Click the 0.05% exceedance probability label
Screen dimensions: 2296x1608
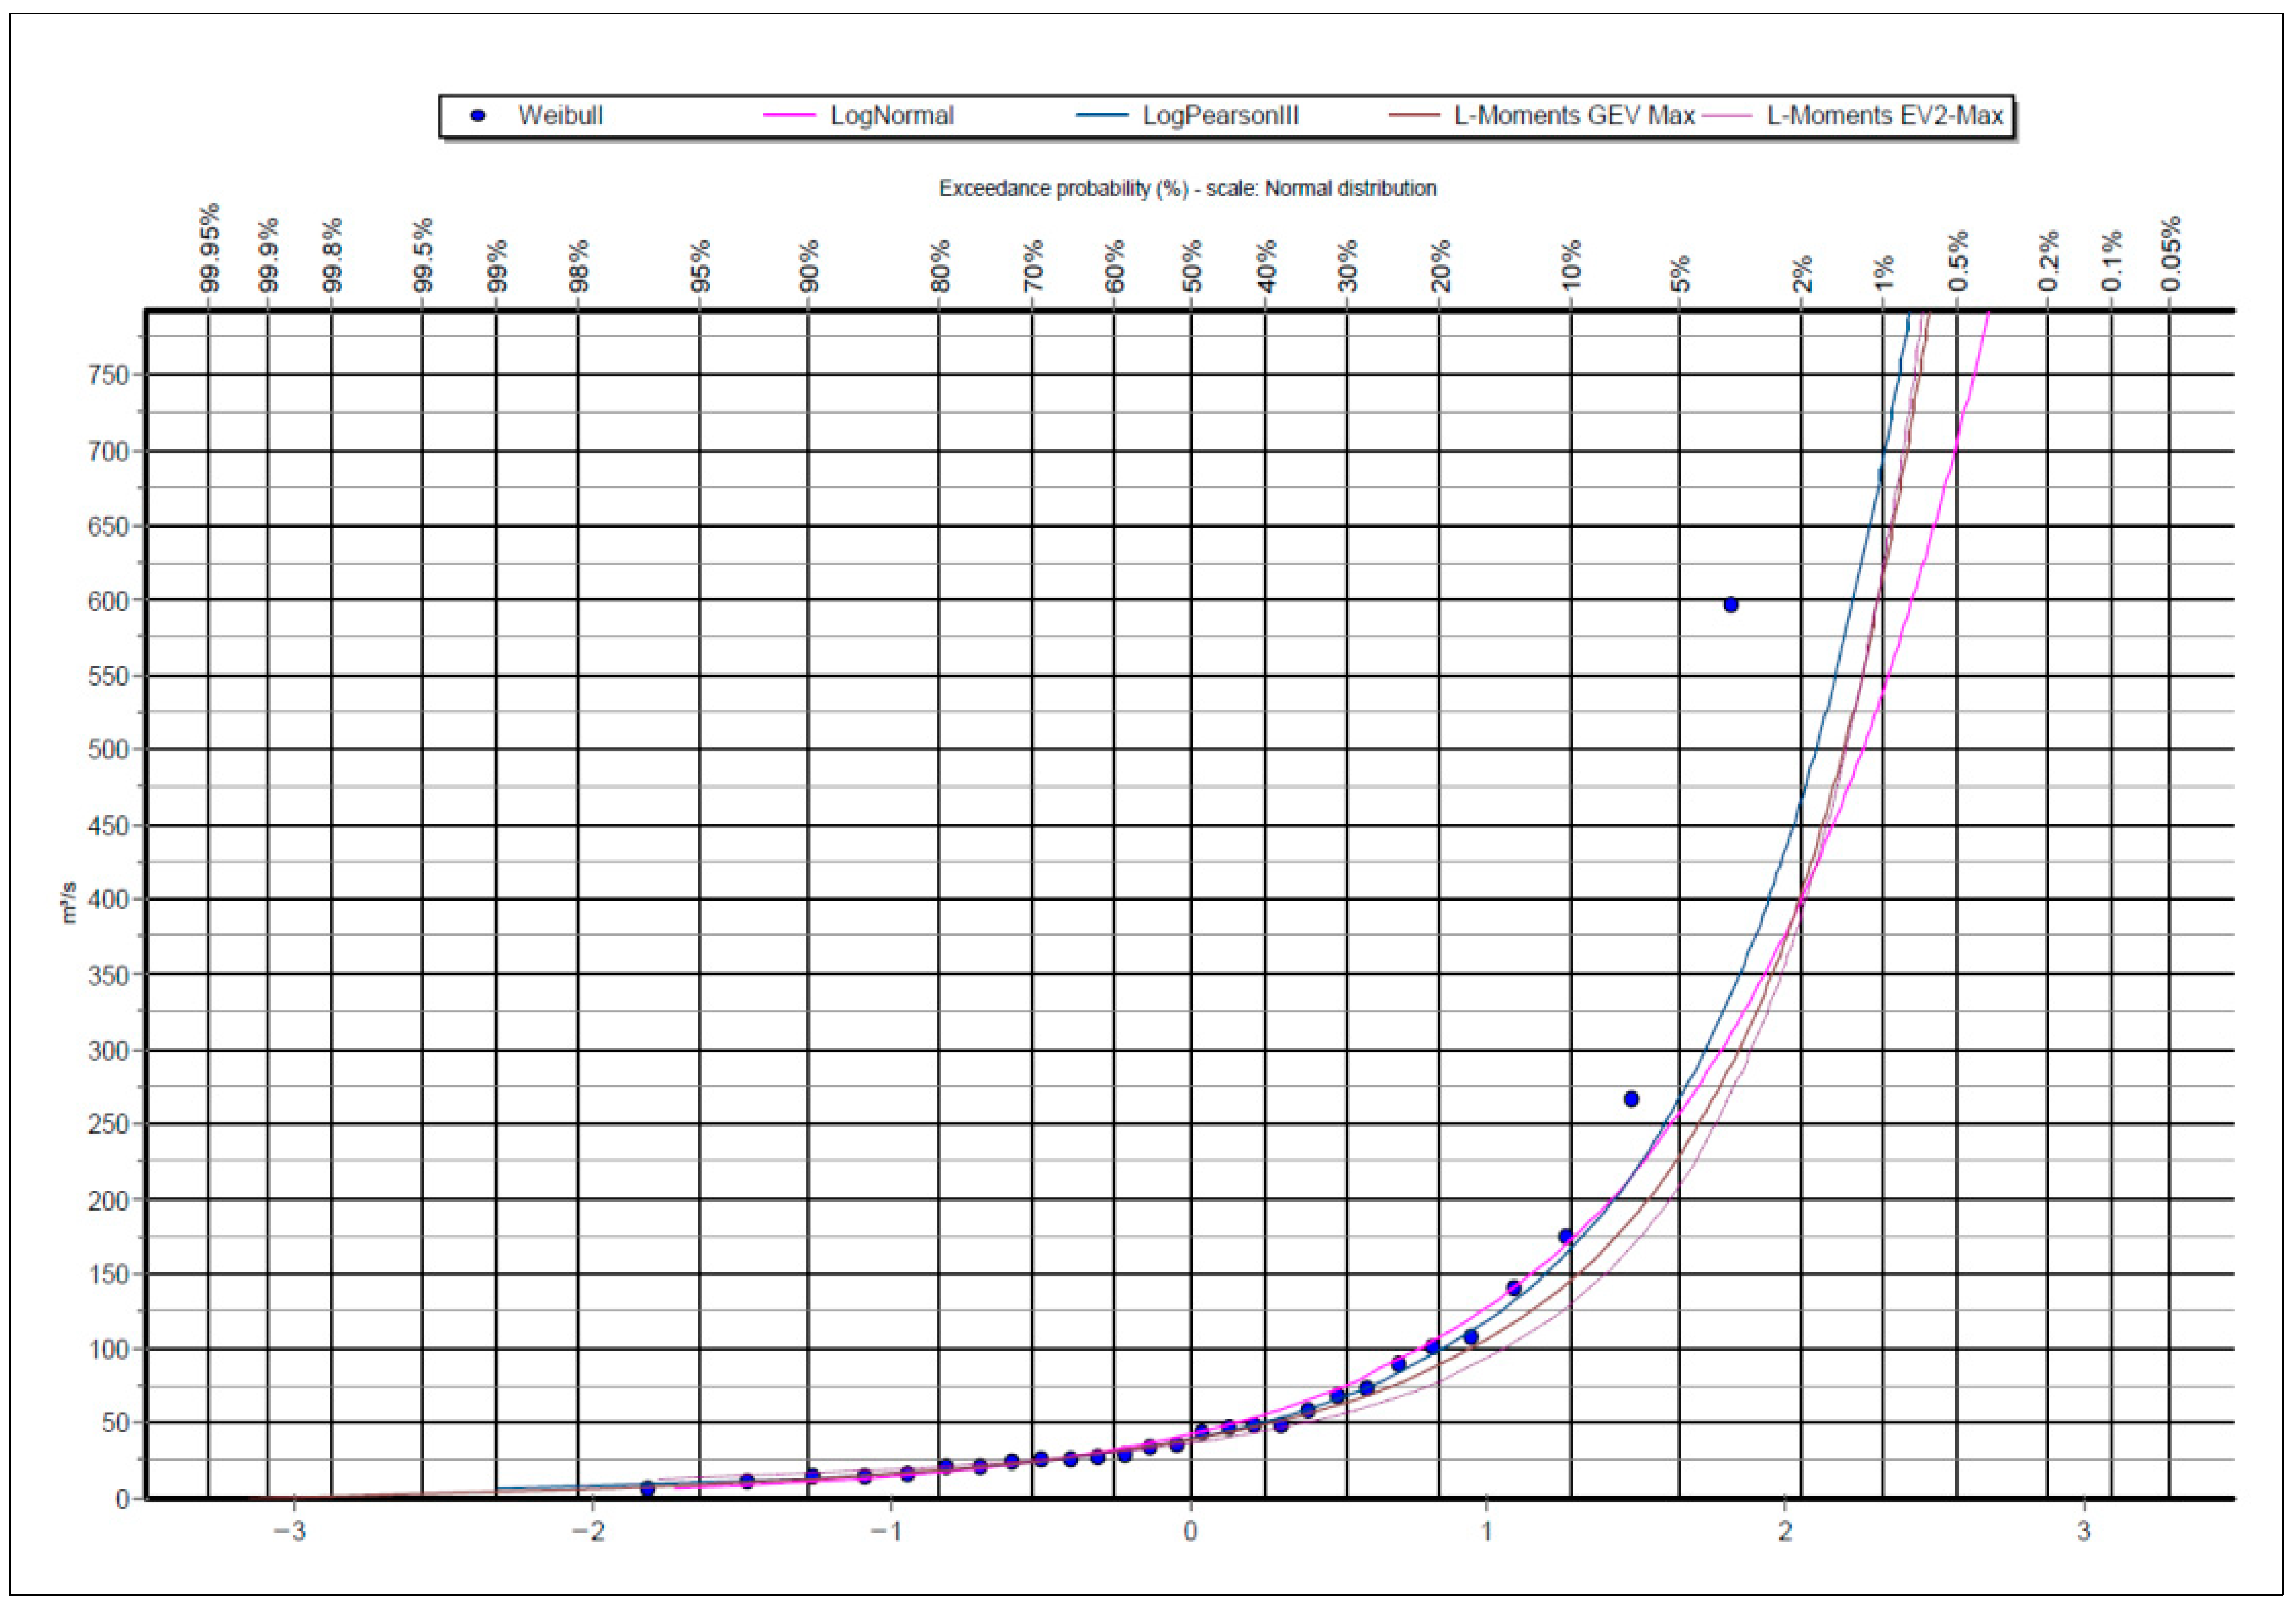(2170, 253)
